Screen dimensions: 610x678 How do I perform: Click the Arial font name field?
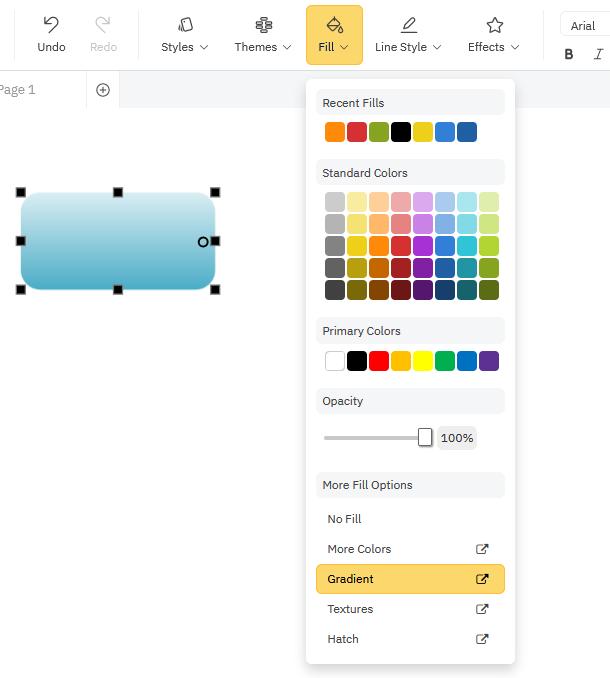click(586, 26)
